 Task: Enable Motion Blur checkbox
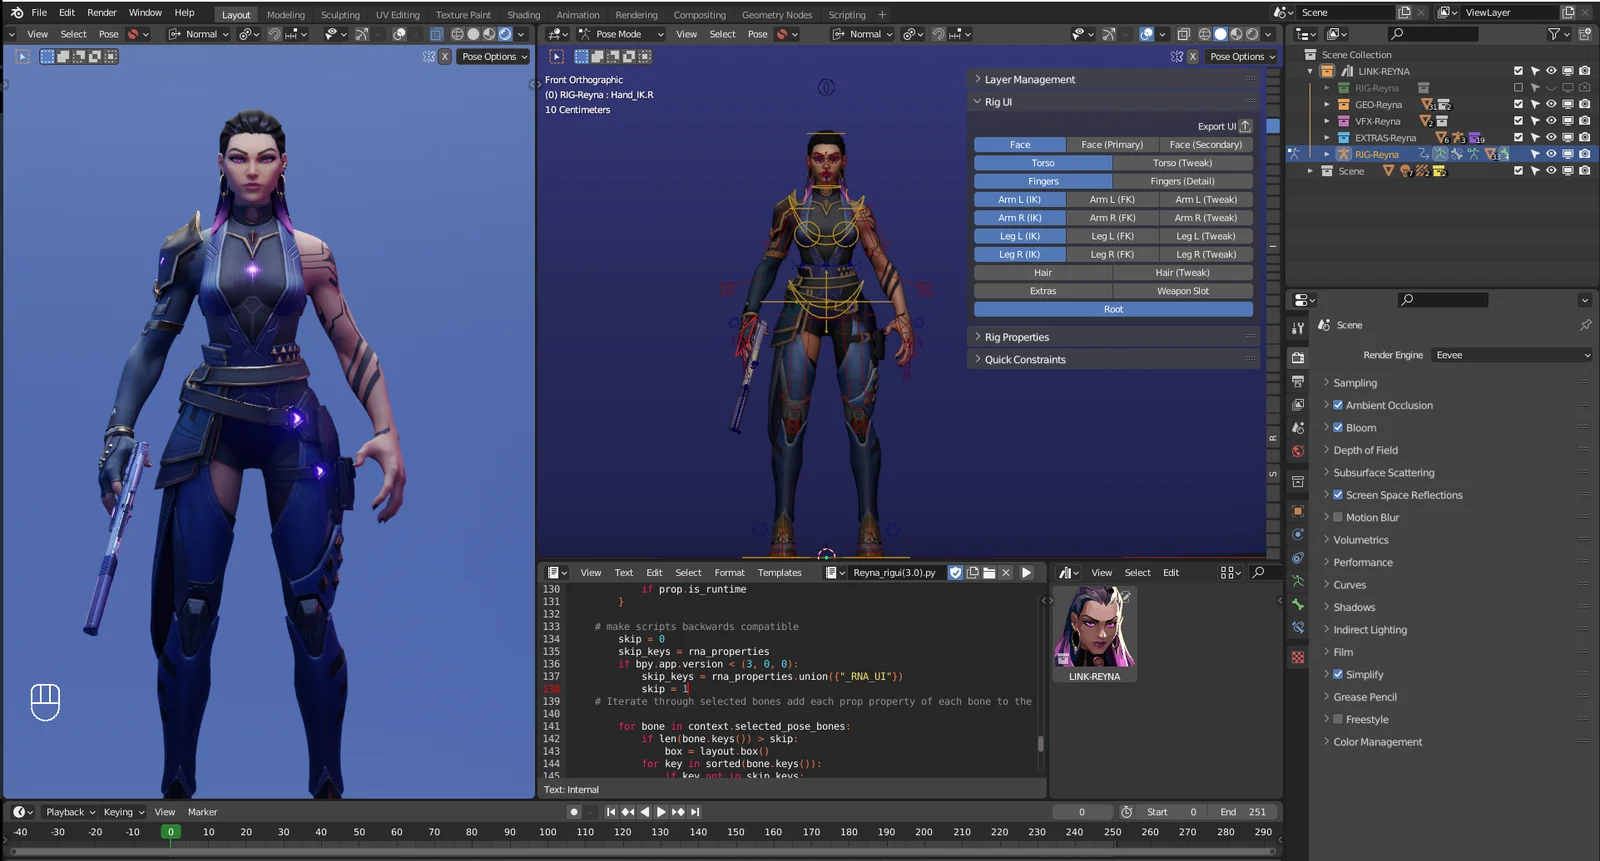(1338, 517)
